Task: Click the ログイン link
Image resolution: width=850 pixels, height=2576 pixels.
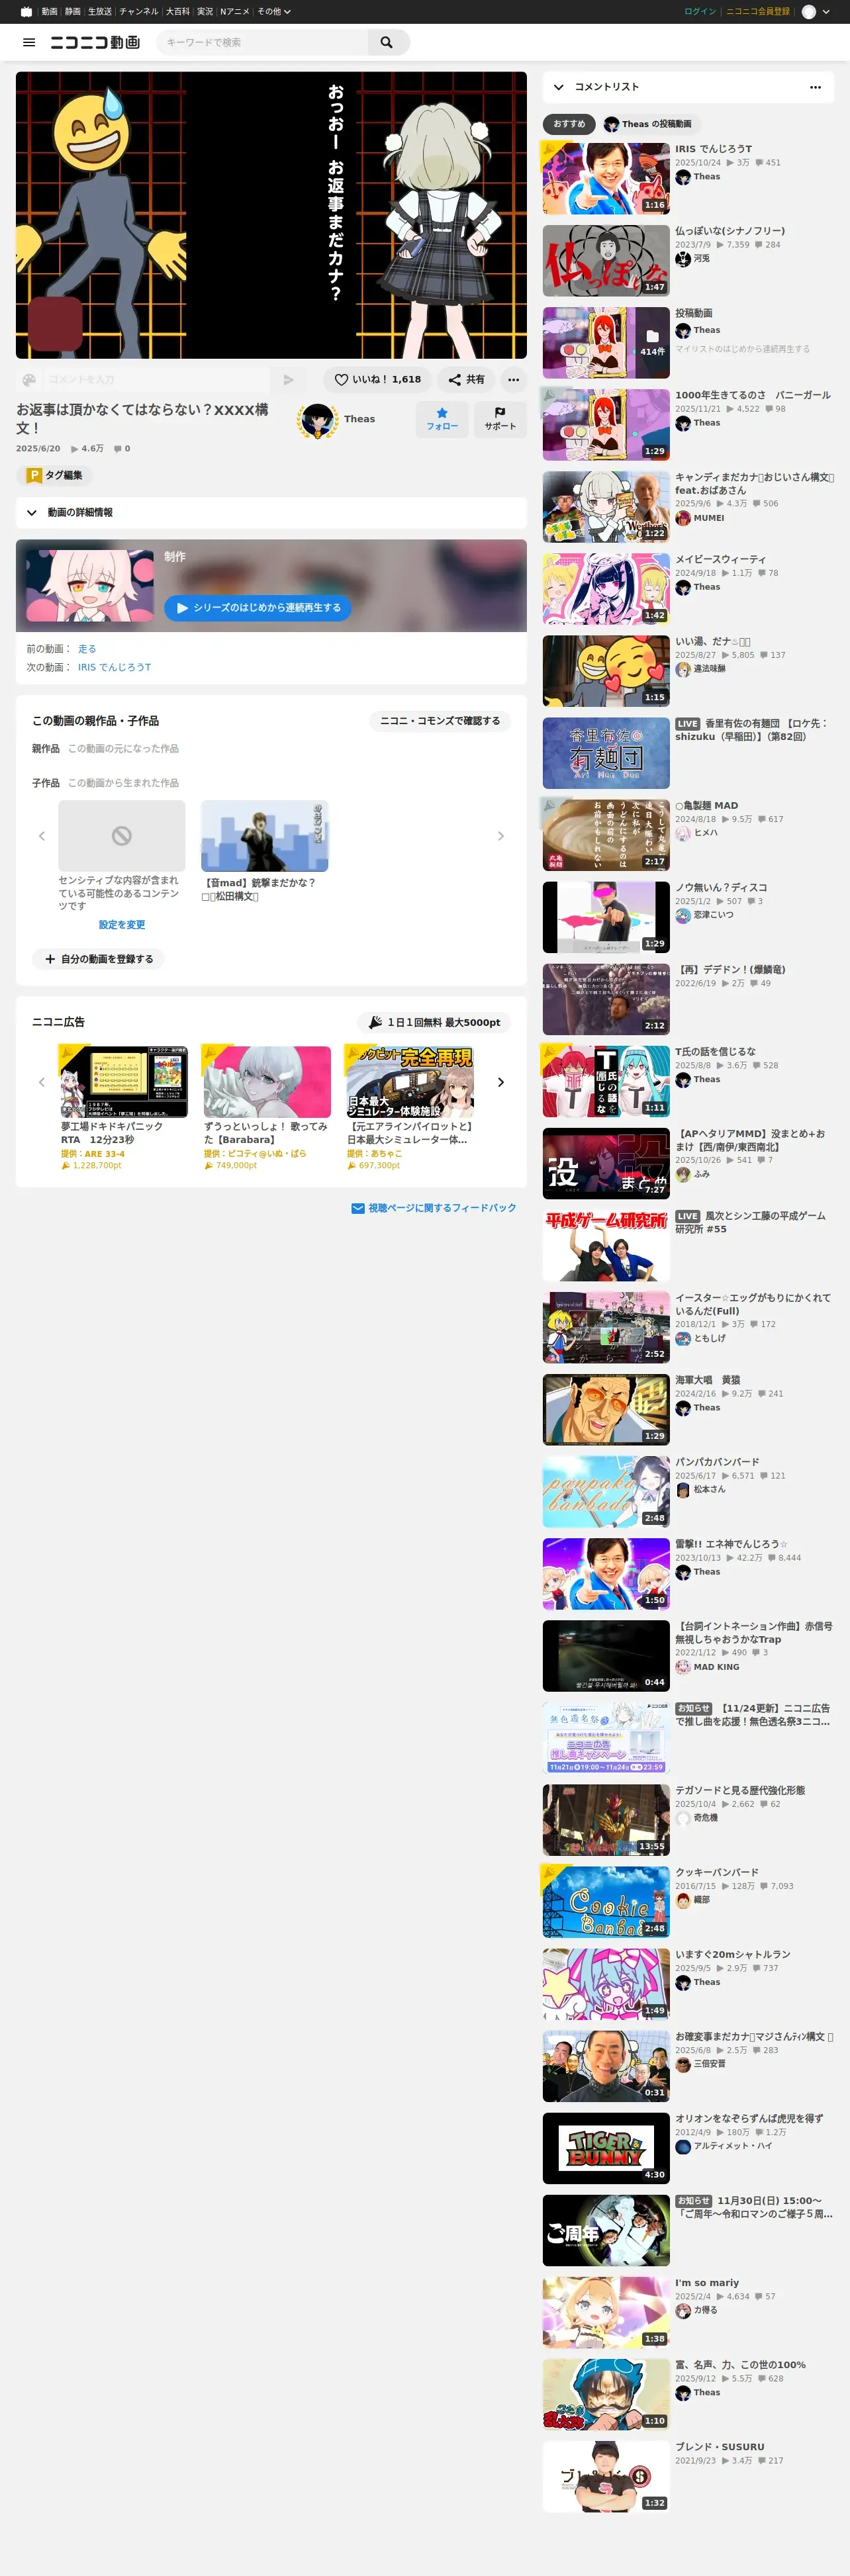Action: point(700,12)
